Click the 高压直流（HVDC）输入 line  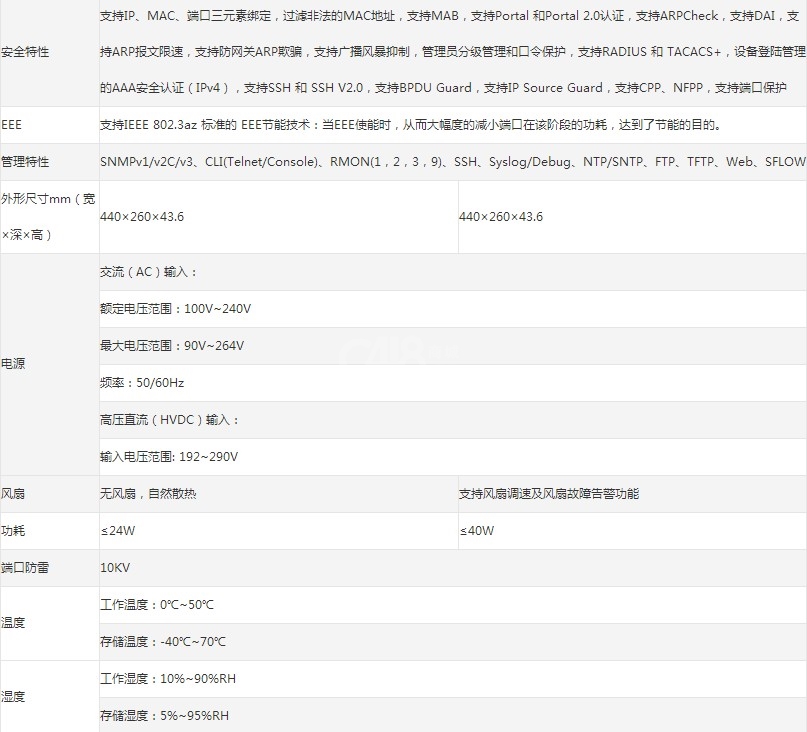point(170,420)
